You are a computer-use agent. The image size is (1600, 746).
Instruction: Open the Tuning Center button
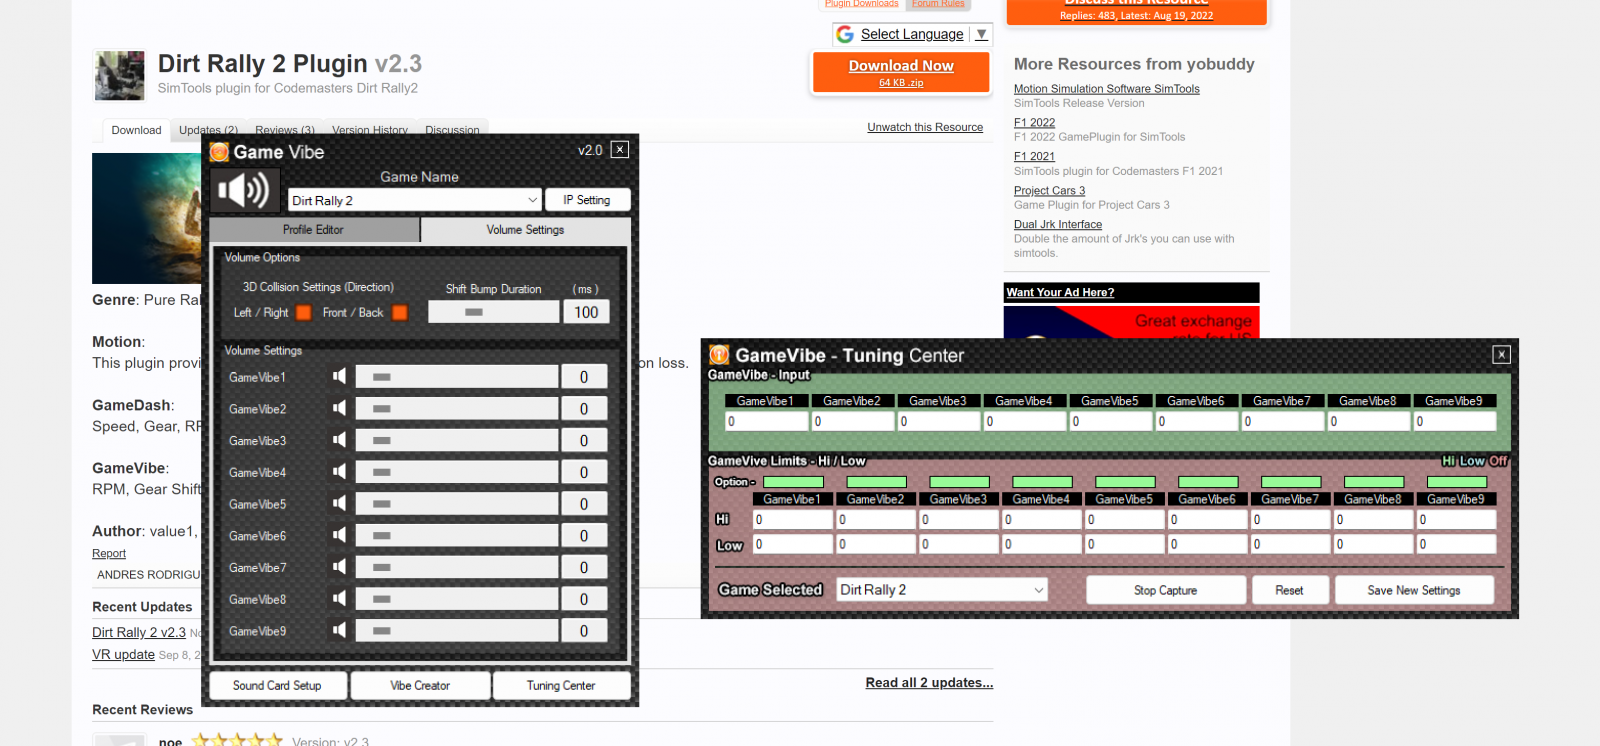coord(561,686)
